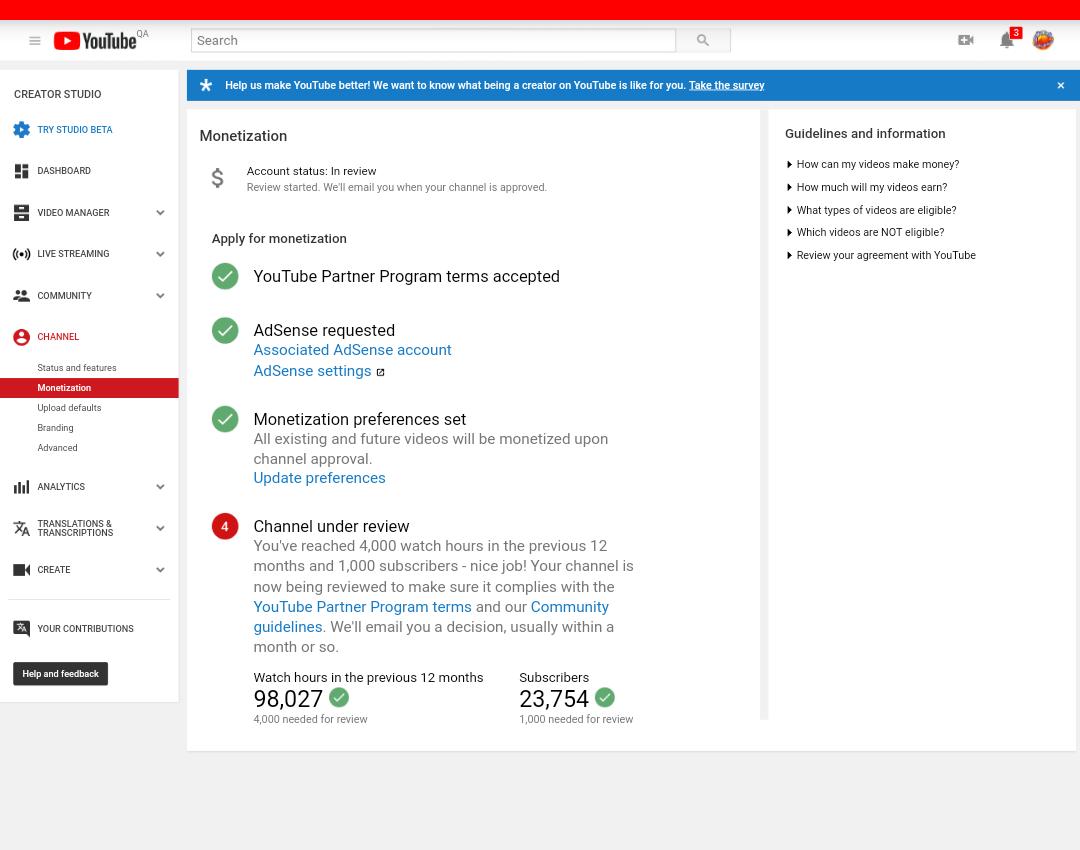This screenshot has height=850, width=1080.
Task: Expand 'Review your agreement with YouTube'
Action: point(881,256)
